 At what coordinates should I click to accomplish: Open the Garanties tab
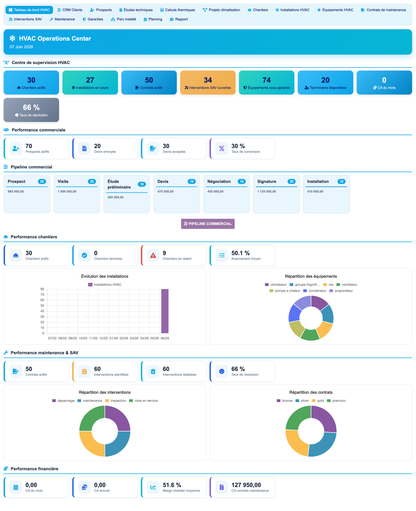click(93, 19)
